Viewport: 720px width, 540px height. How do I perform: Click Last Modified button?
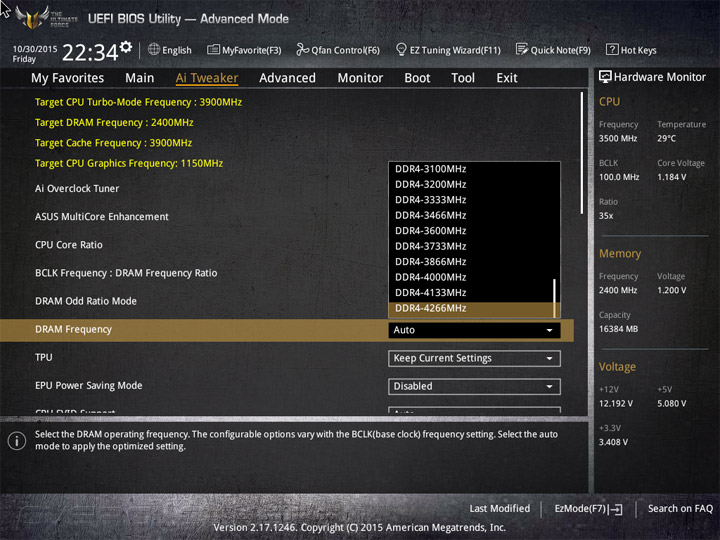[500, 509]
